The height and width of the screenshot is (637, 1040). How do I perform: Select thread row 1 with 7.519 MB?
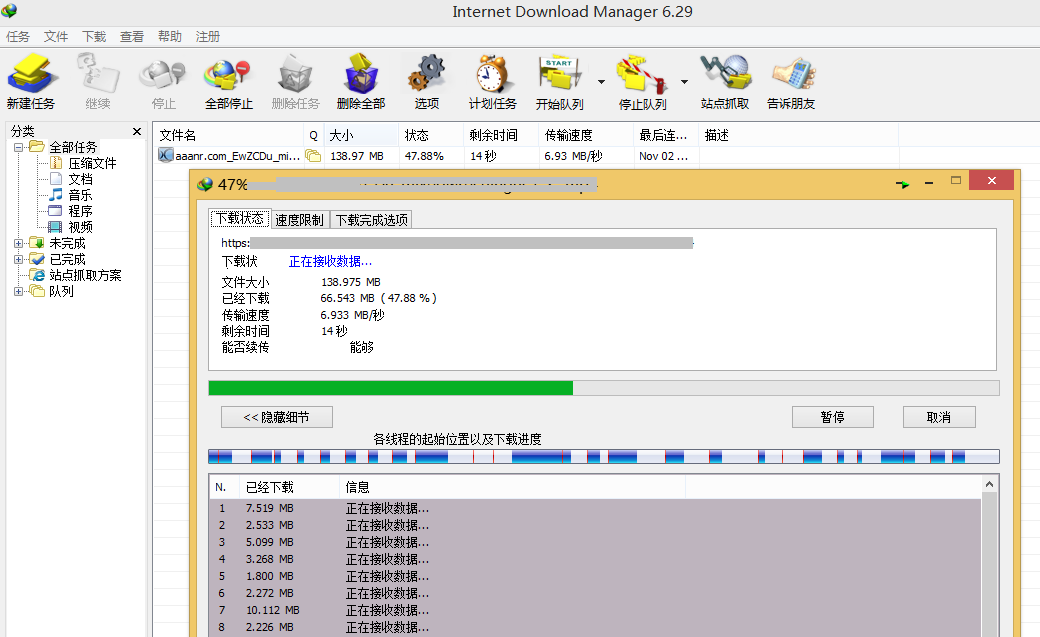(x=595, y=508)
